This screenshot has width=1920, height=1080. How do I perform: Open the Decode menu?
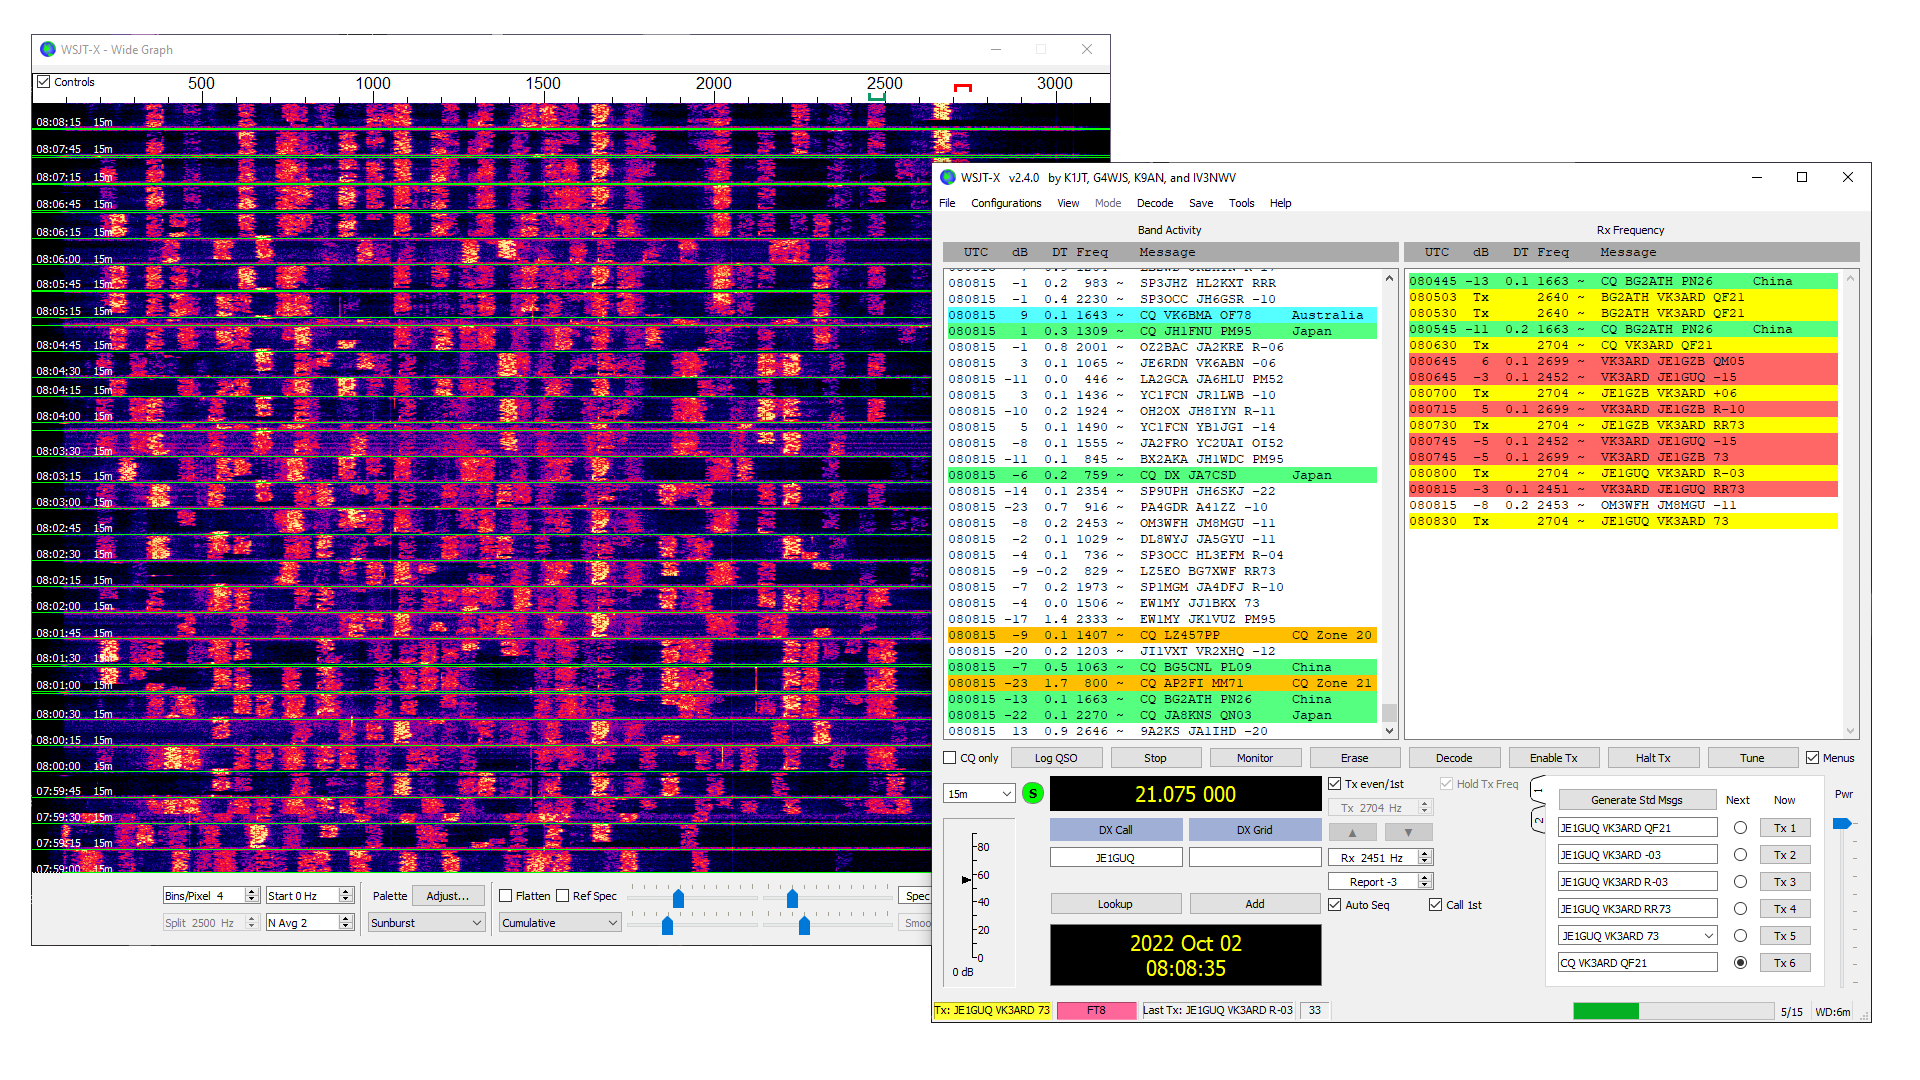click(x=1154, y=203)
